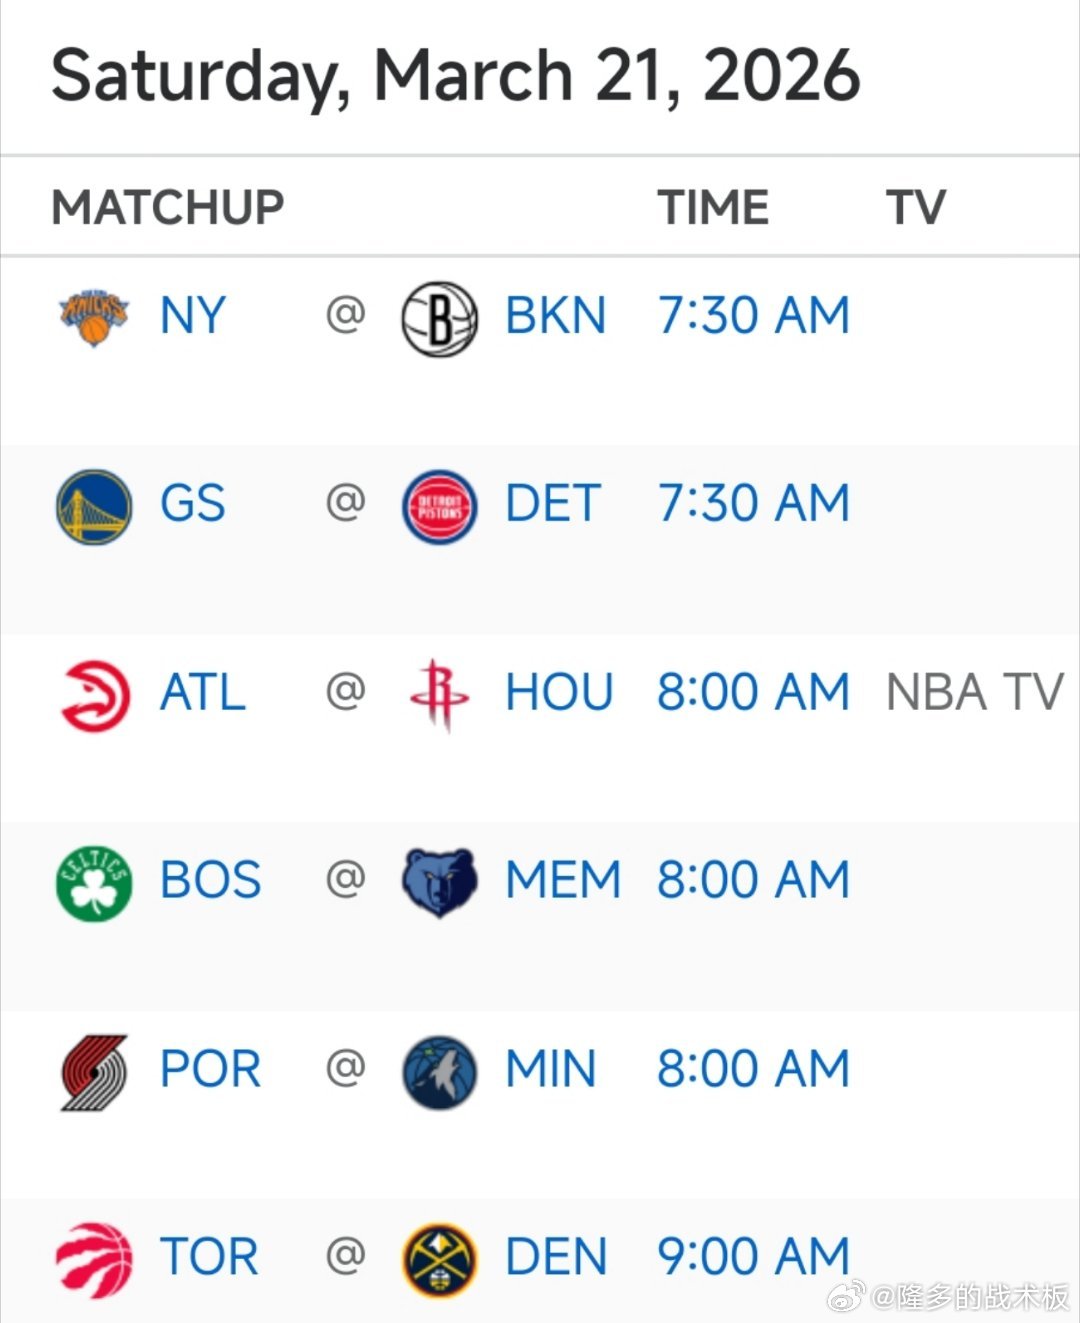This screenshot has width=1080, height=1323.
Task: Open the Detroit Pistons logo
Action: pos(439,507)
